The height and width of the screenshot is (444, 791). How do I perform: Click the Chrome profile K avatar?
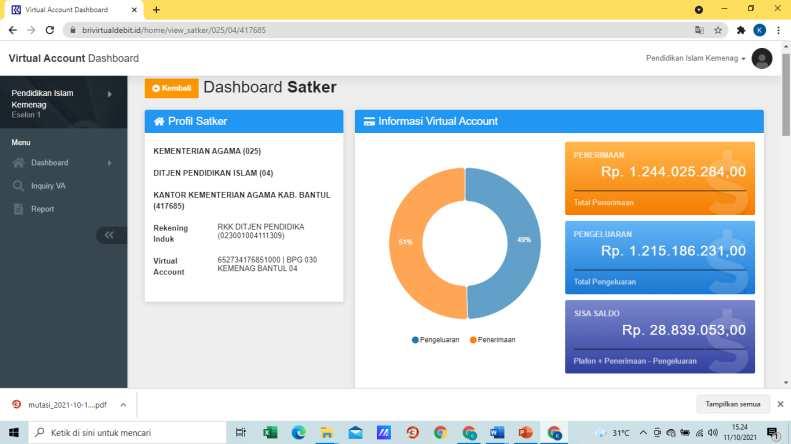(x=759, y=30)
